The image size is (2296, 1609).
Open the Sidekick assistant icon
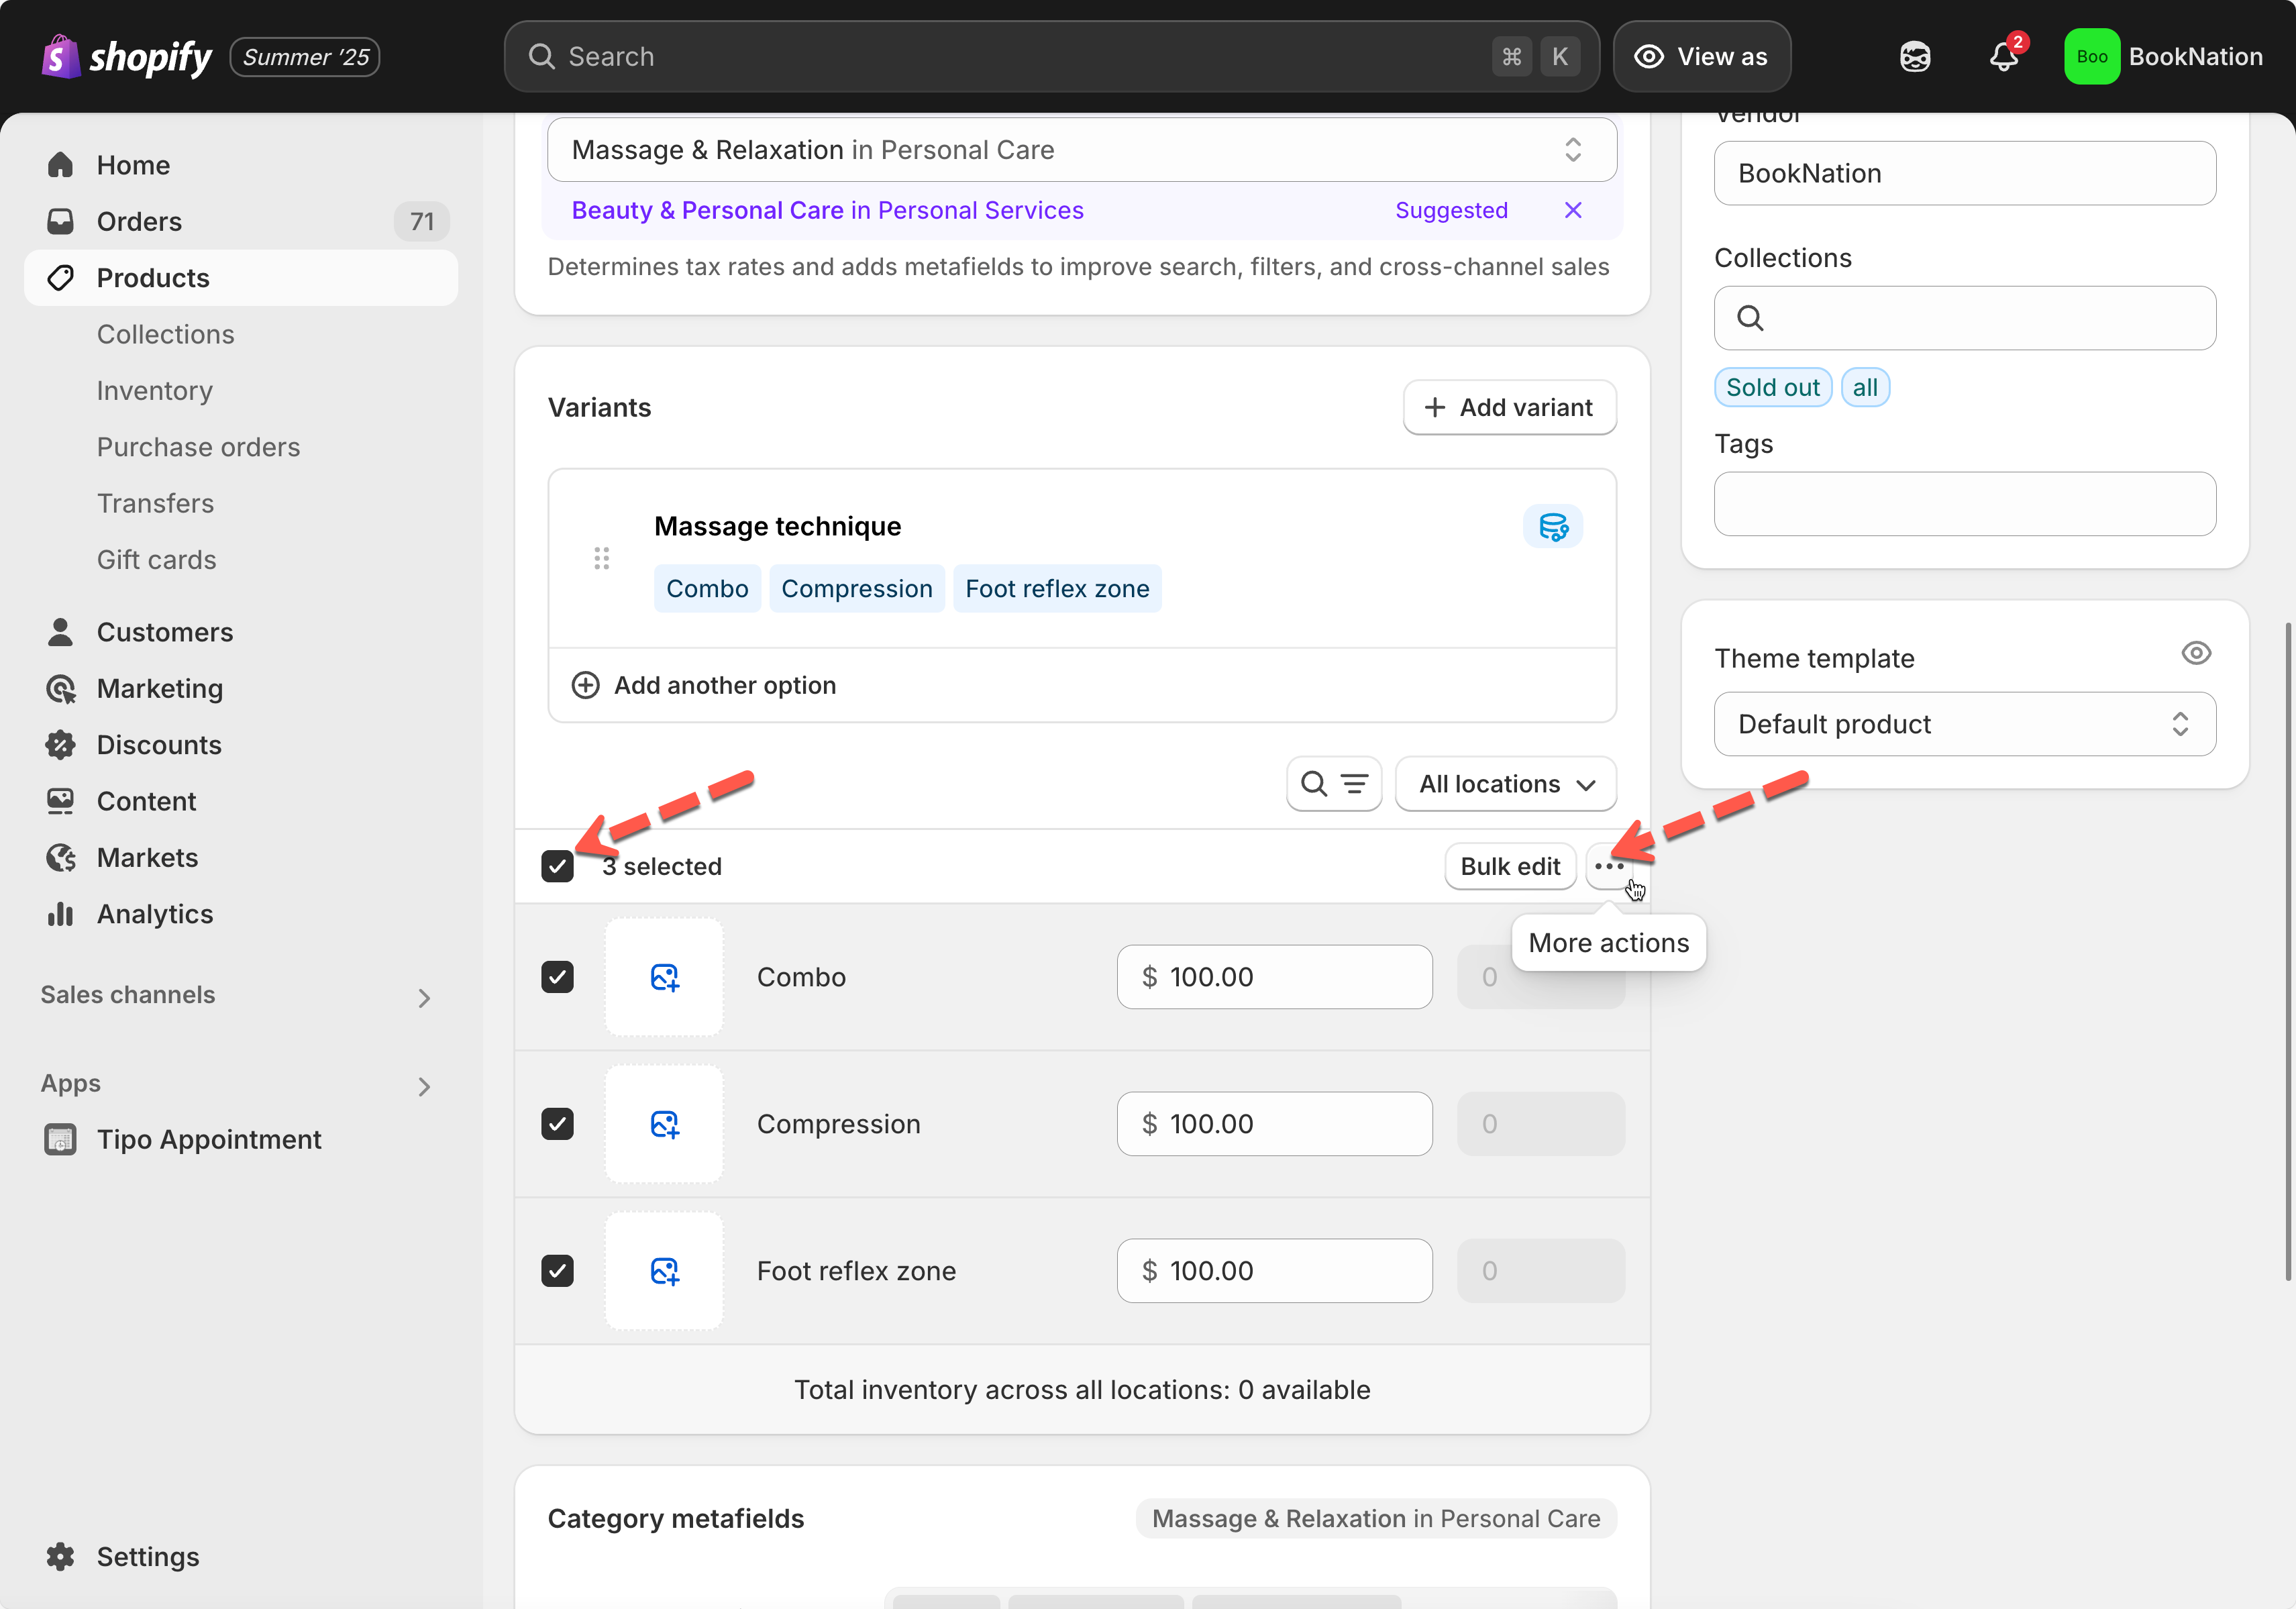click(1914, 57)
